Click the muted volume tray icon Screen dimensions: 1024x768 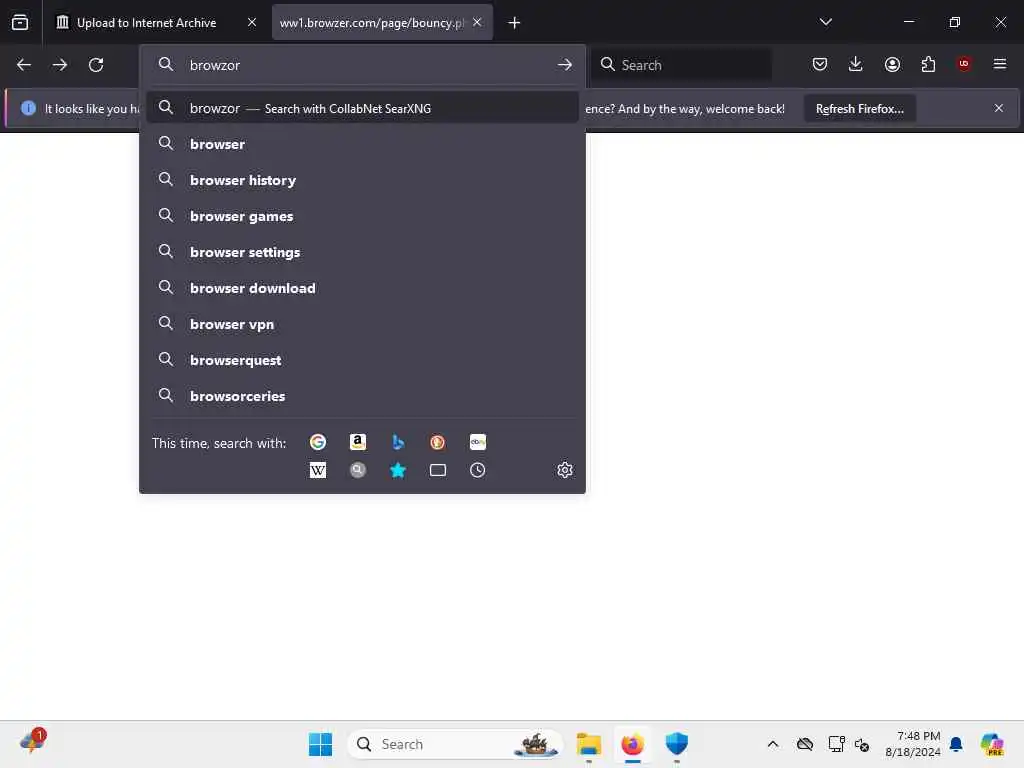pyautogui.click(x=862, y=744)
